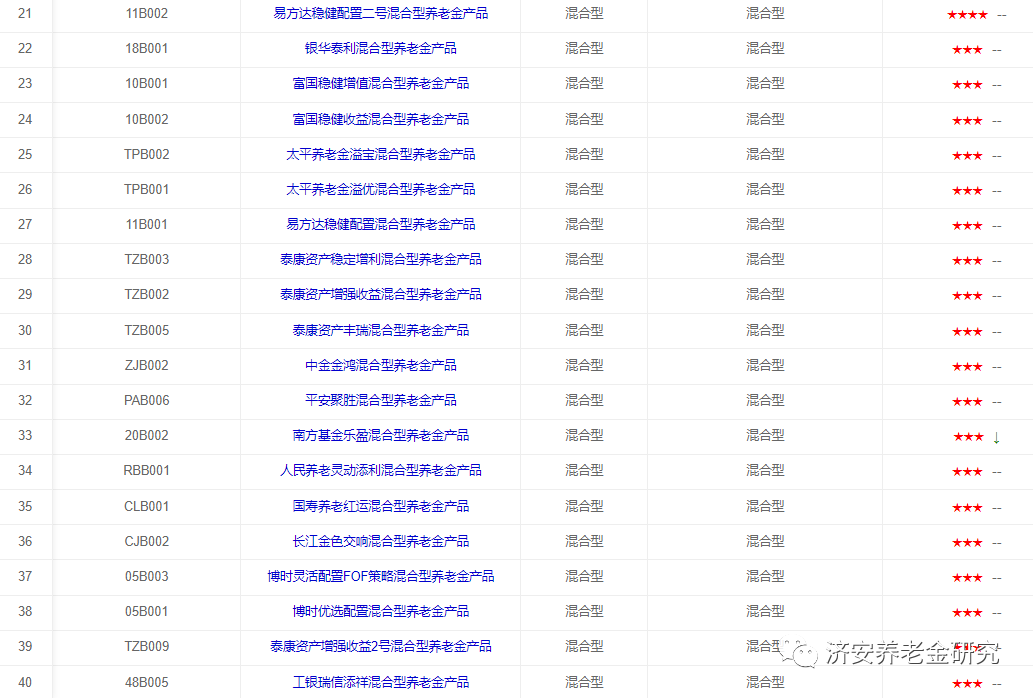
Task: Open 国寿养老红运混合型养老金产品 link
Action: (x=380, y=506)
